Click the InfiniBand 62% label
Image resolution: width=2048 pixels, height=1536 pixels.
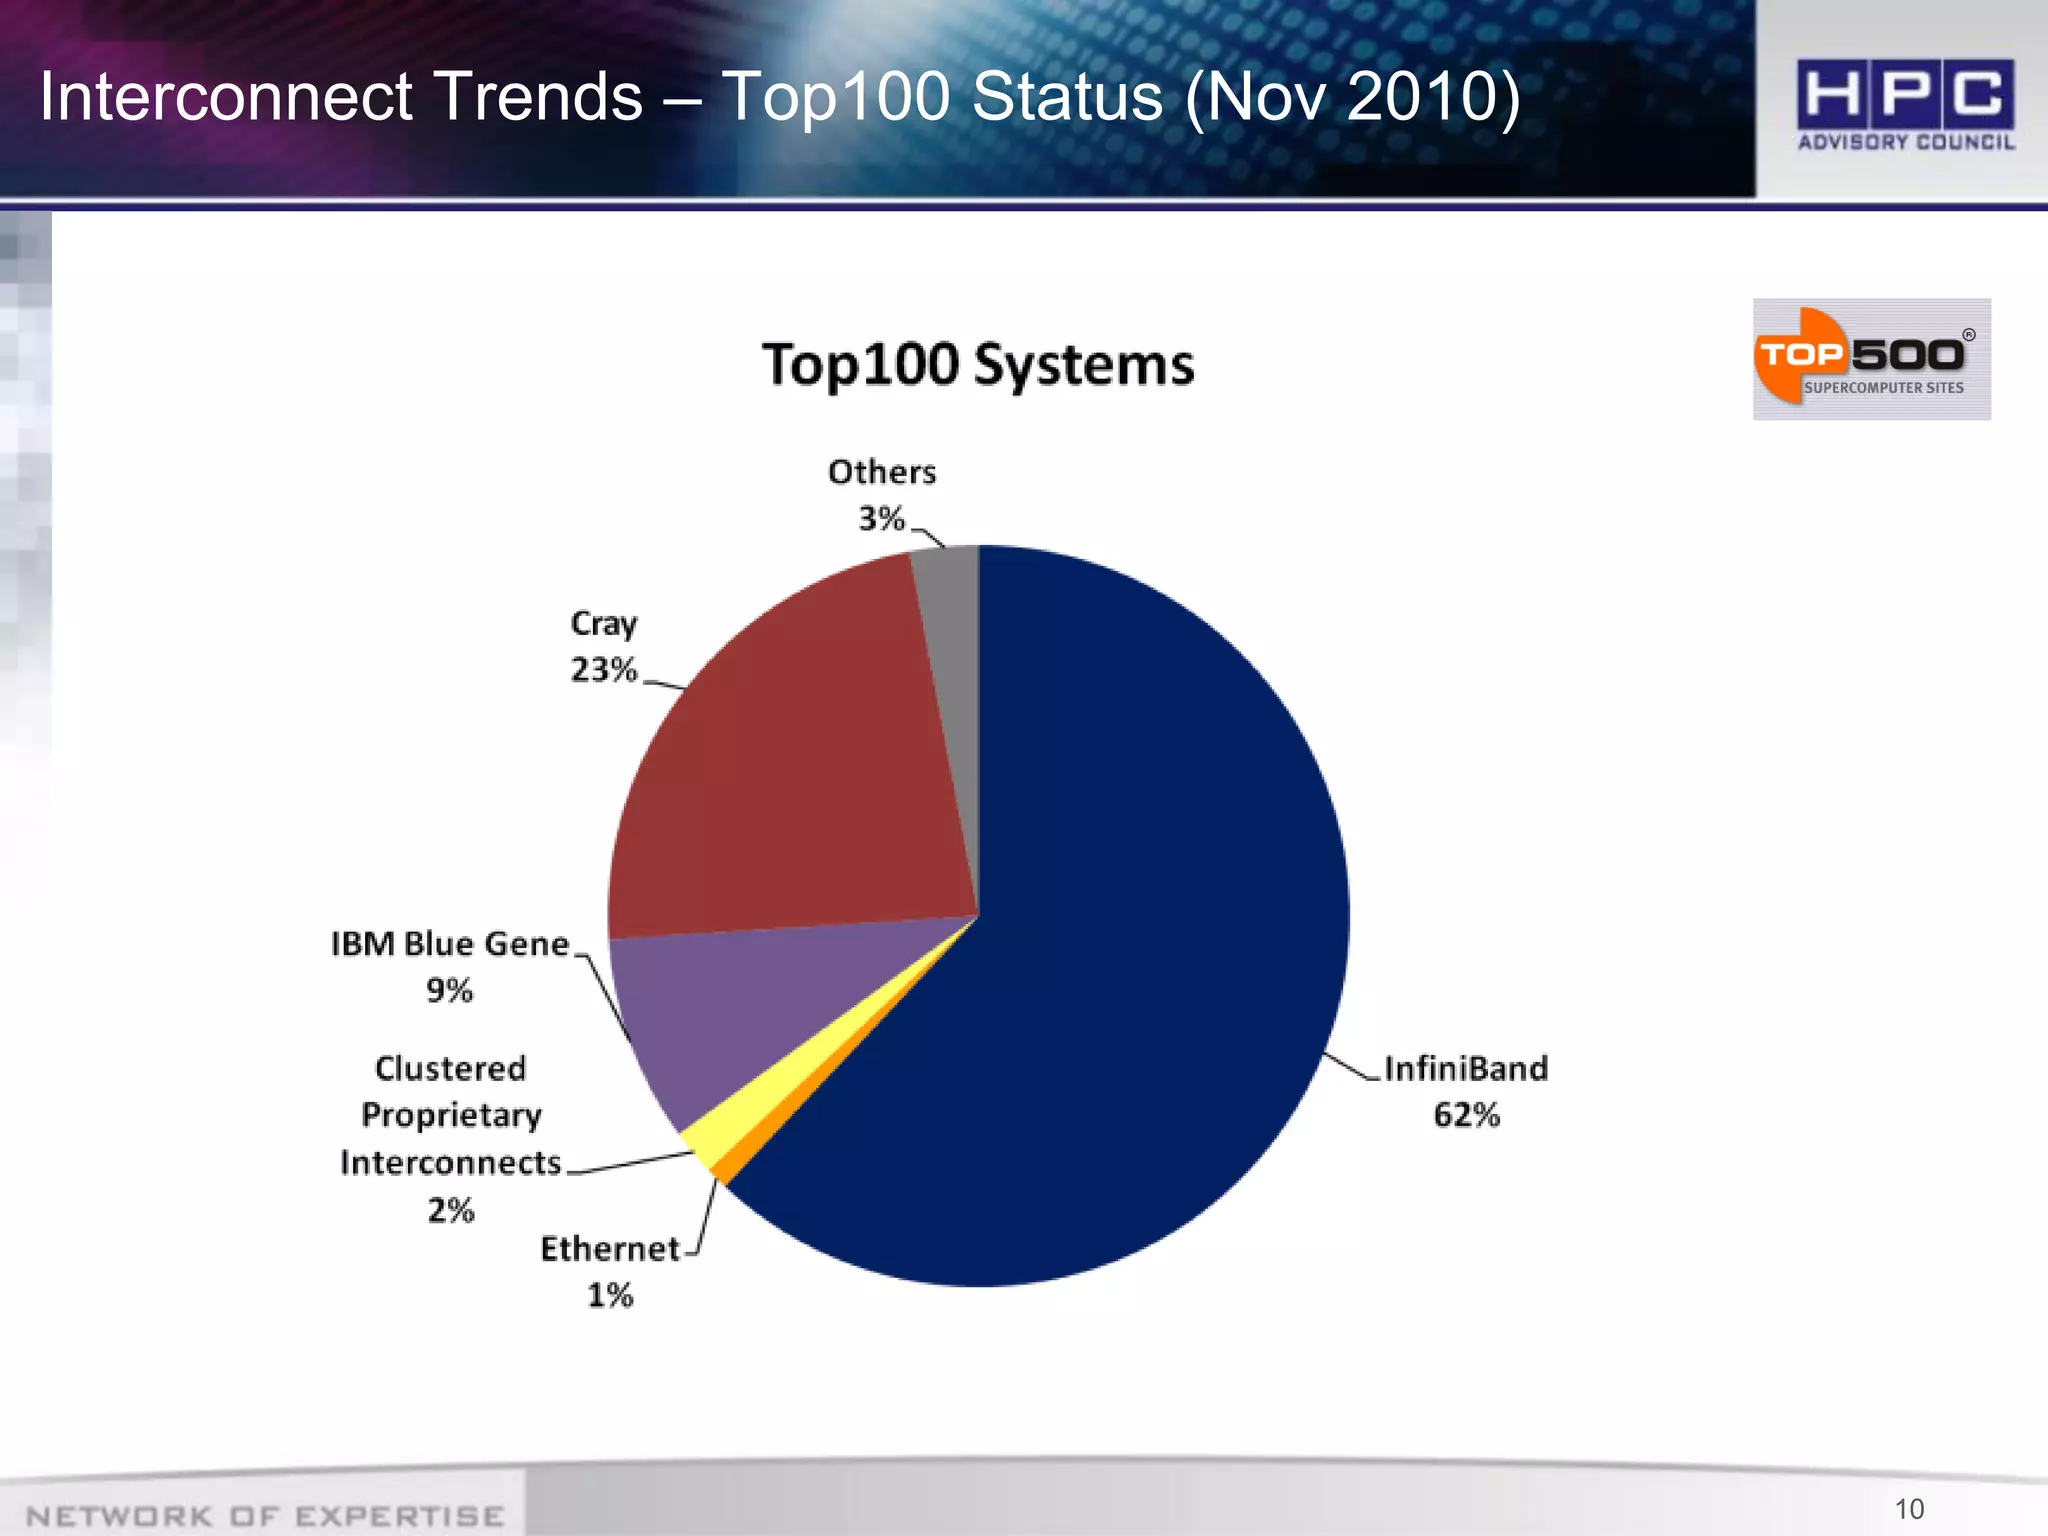[1466, 1091]
